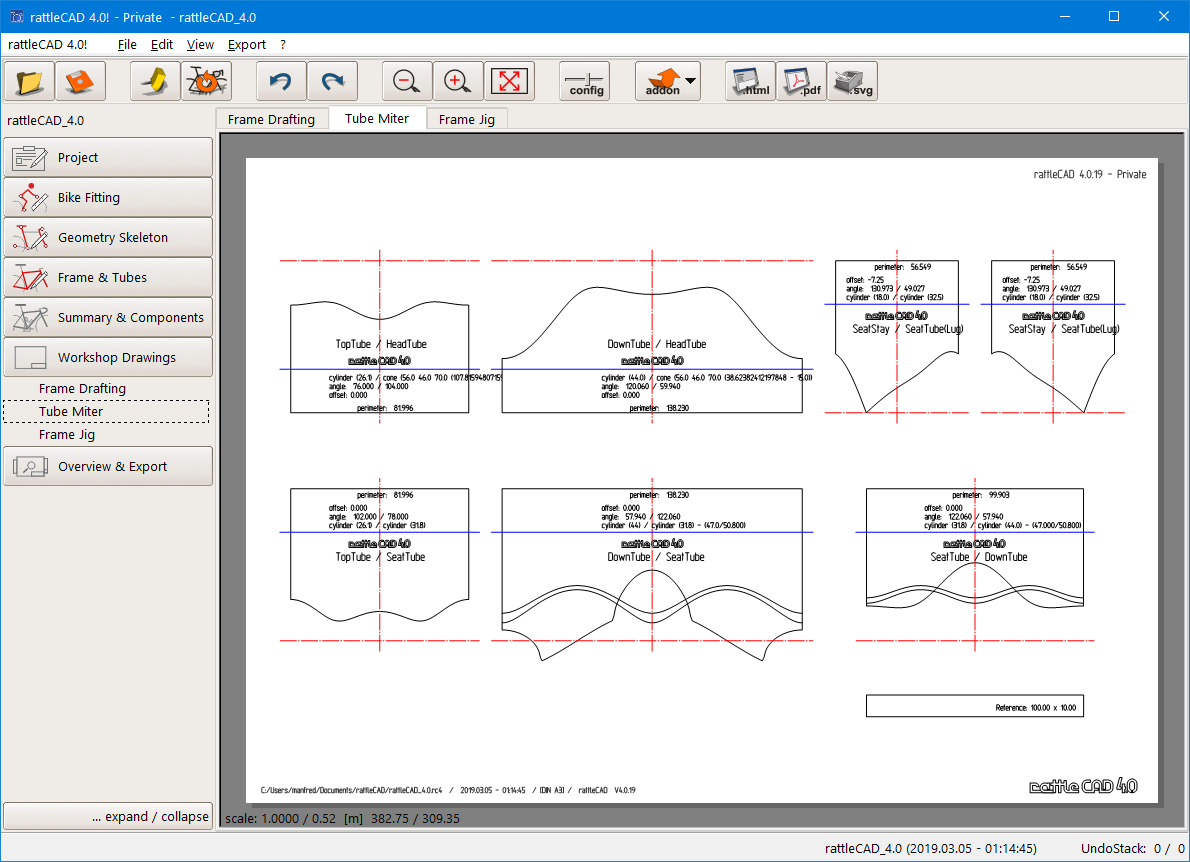Click the orange bicycle toolbar icon
Viewport: 1190px width, 862px height.
206,81
